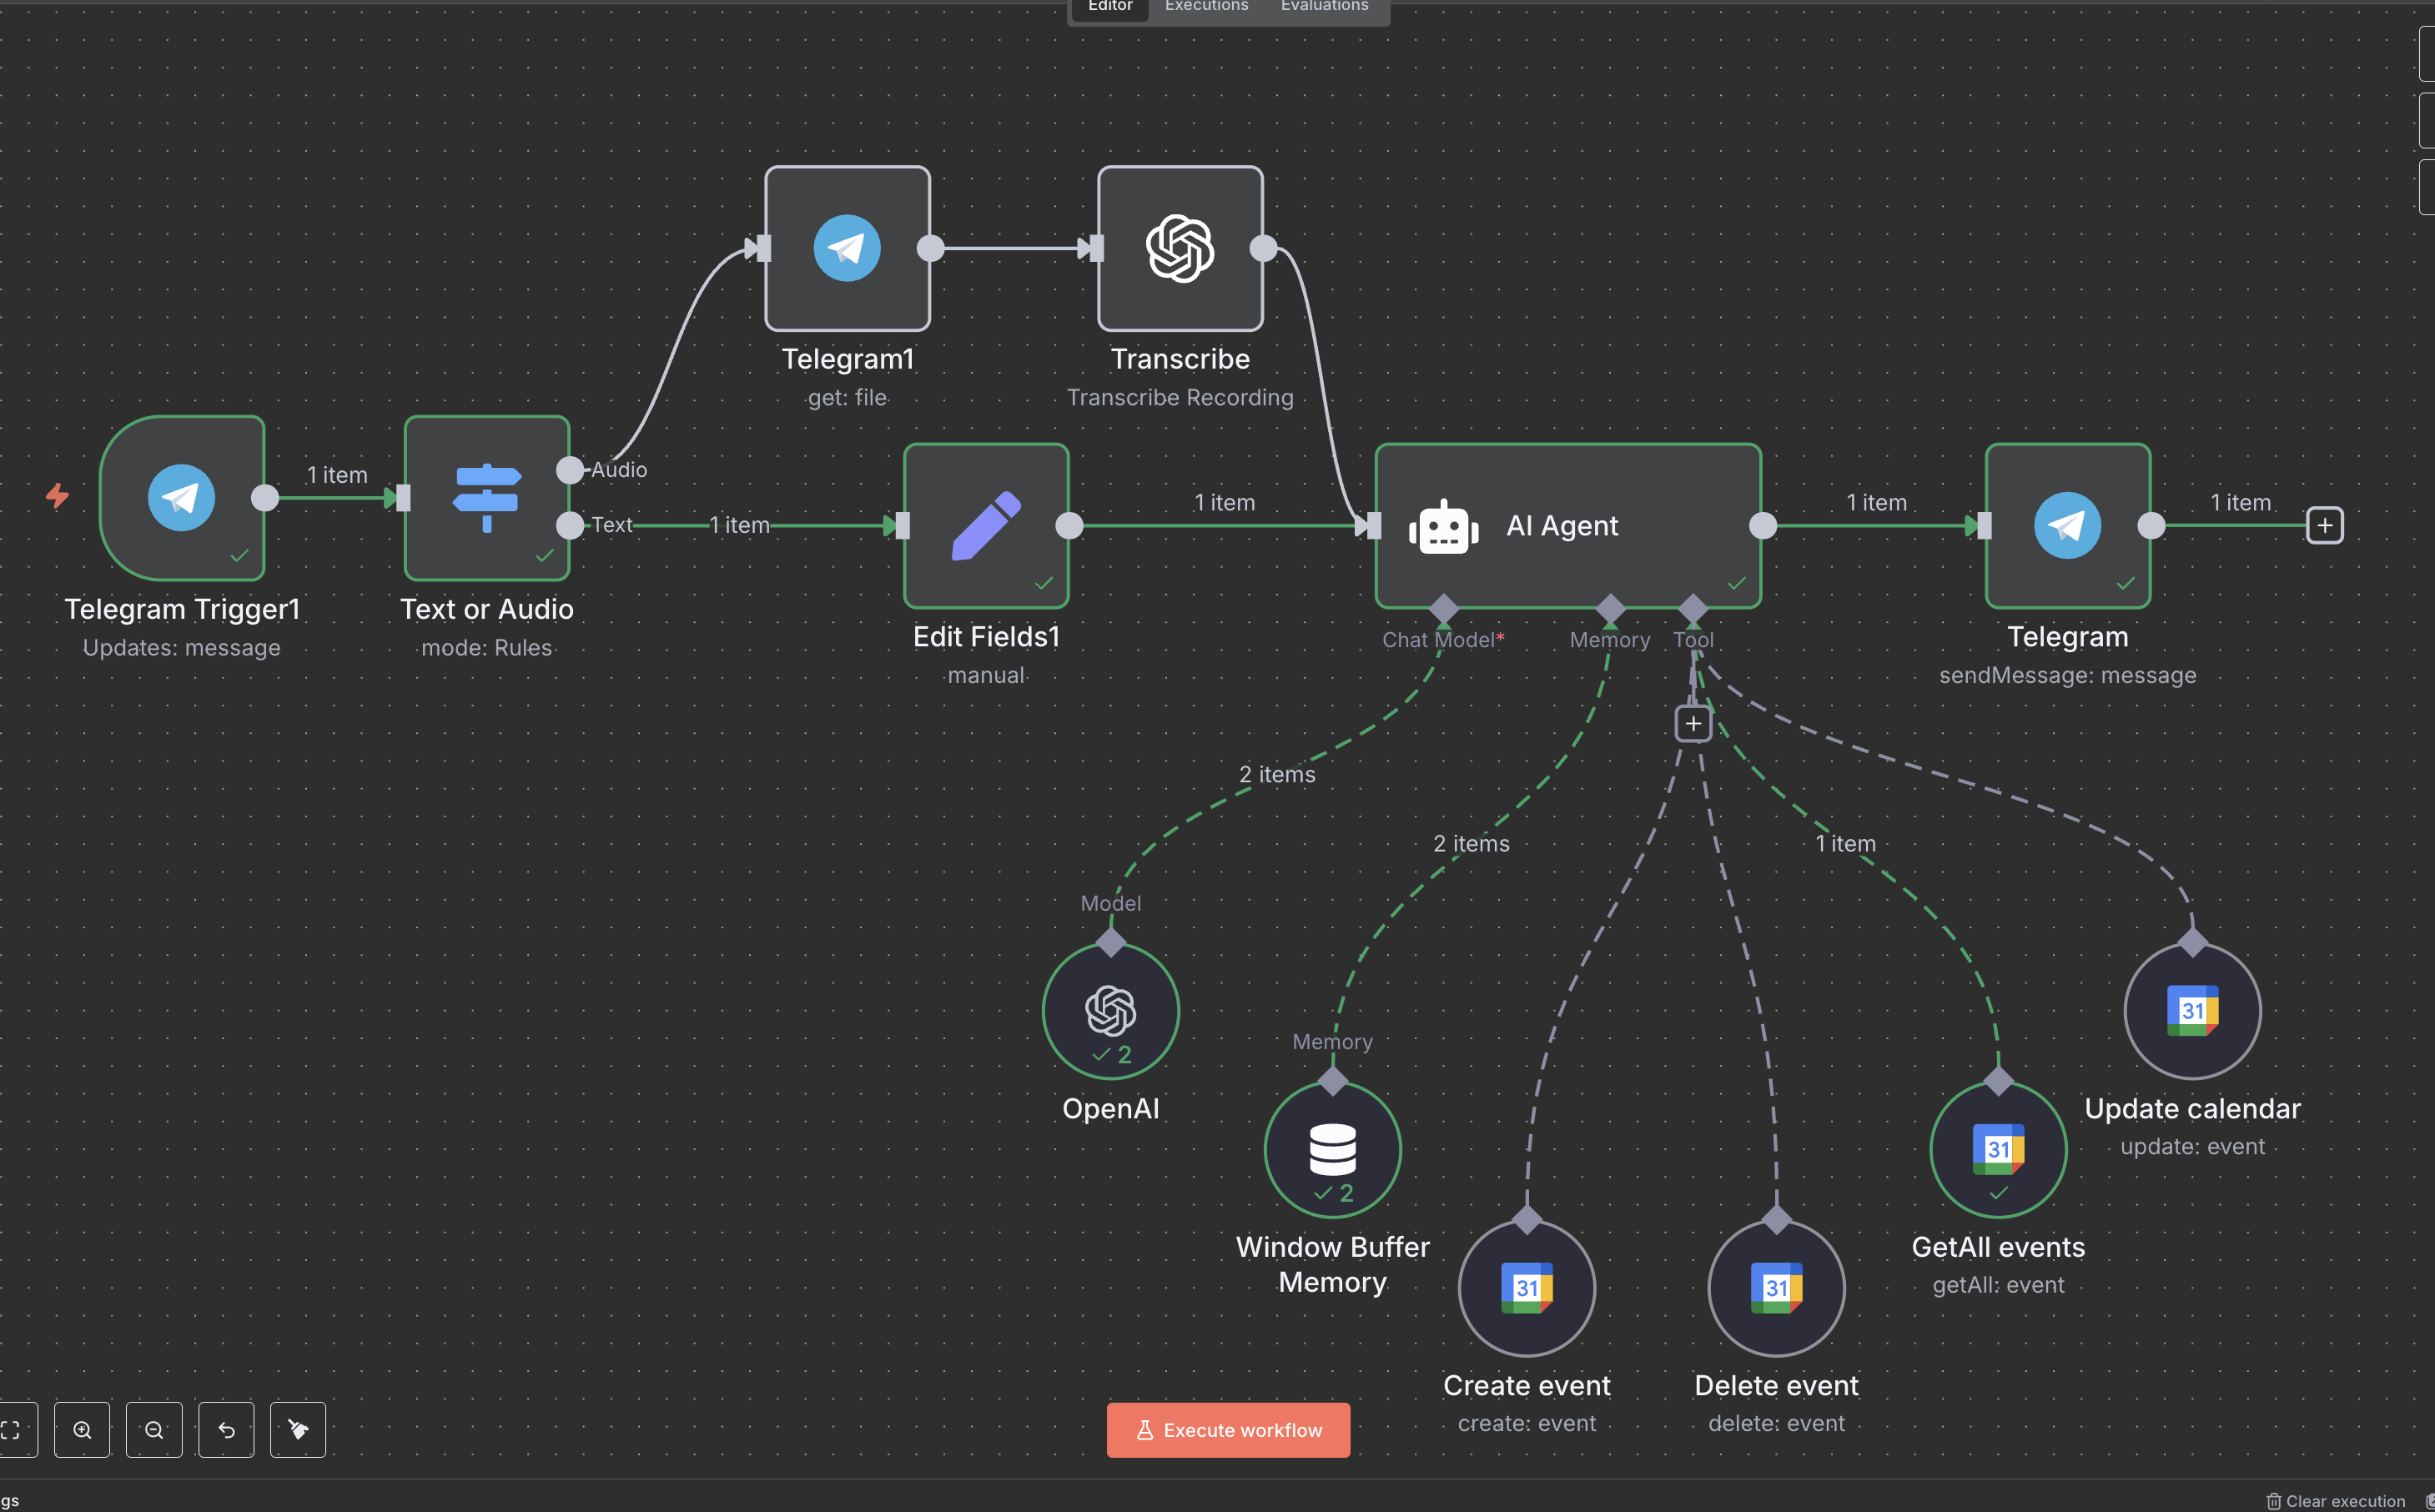Switch to the Executions tab
2435x1512 pixels.
1206,7
